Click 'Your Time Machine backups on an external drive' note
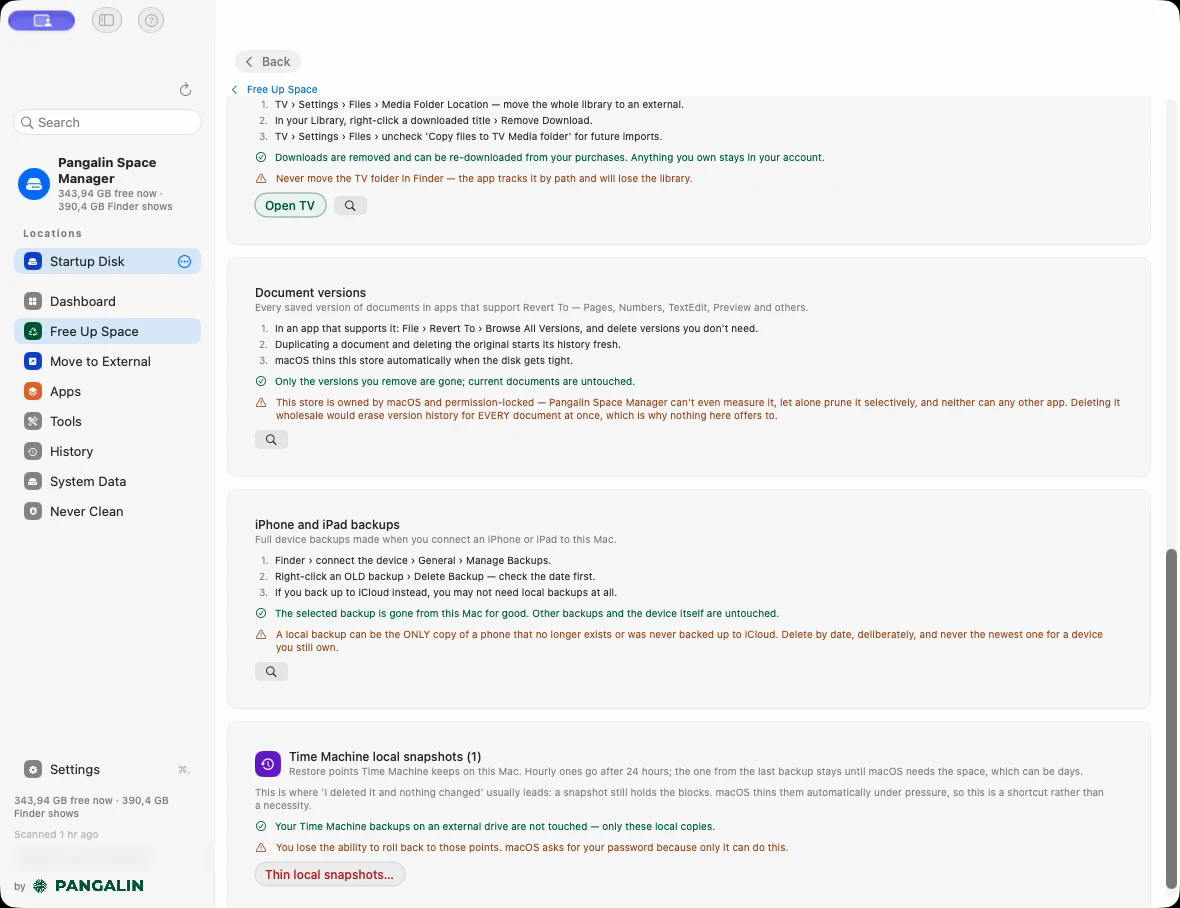The height and width of the screenshot is (908, 1180). click(494, 827)
